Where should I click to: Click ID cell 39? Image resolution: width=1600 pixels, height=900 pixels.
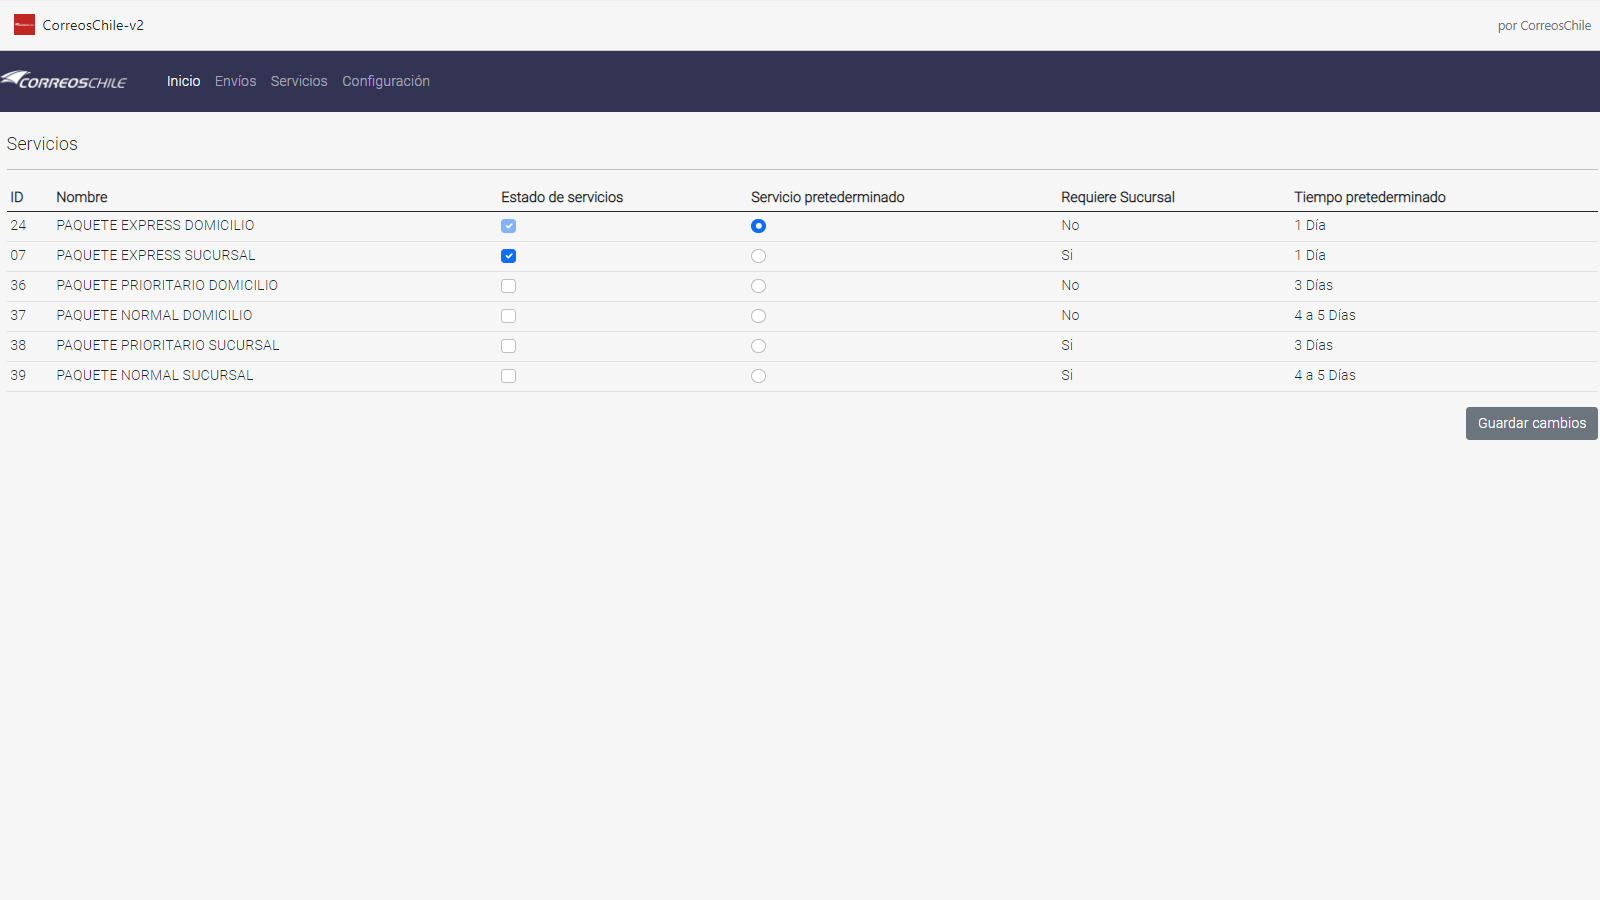pyautogui.click(x=18, y=375)
